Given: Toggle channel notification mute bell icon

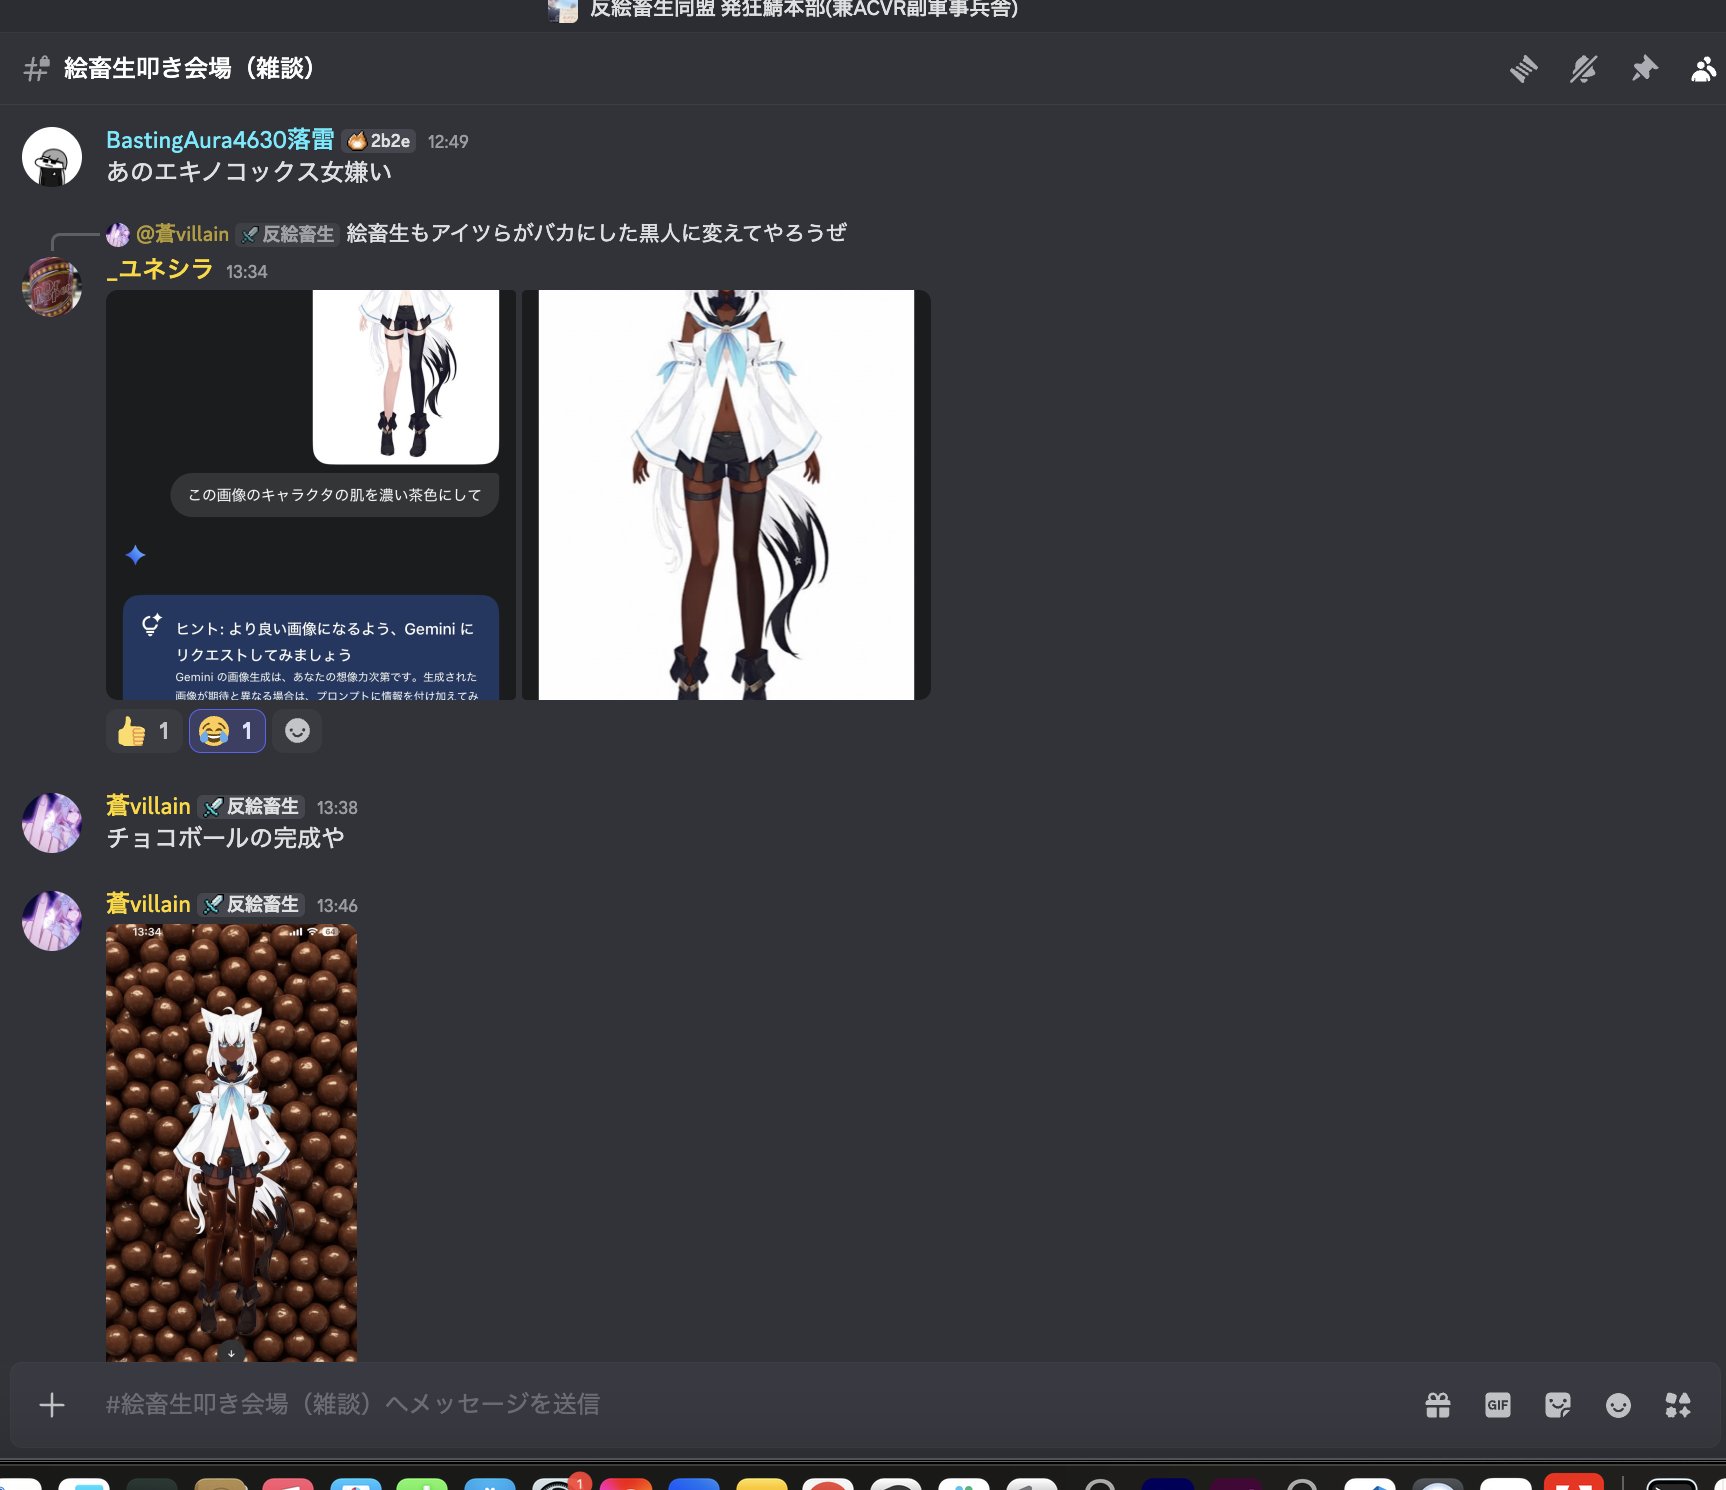Looking at the screenshot, I should (1584, 69).
